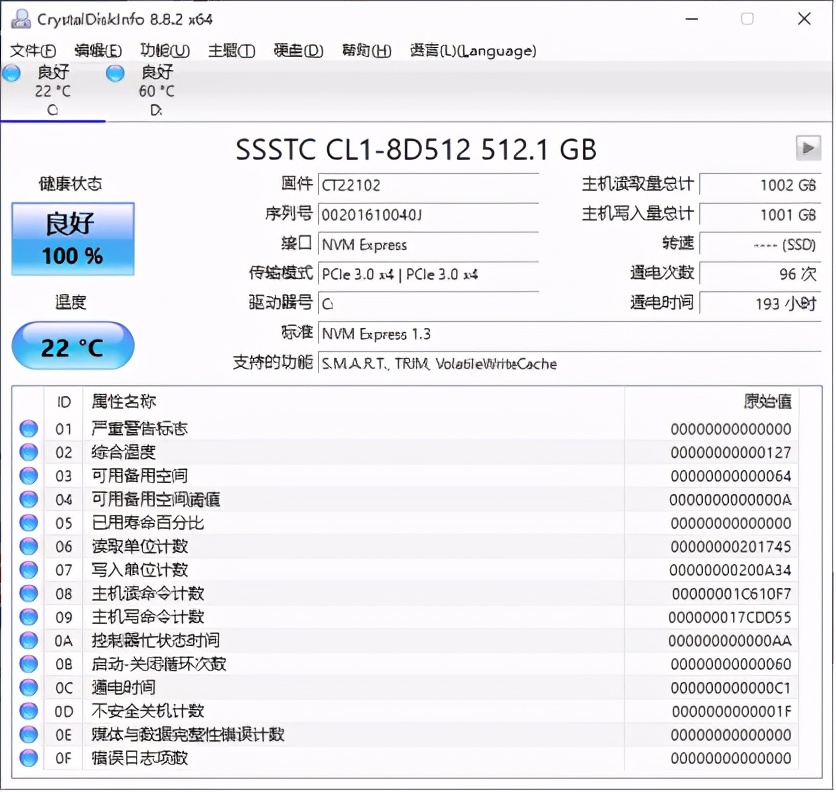Click the host writes value 1001 GB
The height and width of the screenshot is (792, 836).
(x=760, y=215)
